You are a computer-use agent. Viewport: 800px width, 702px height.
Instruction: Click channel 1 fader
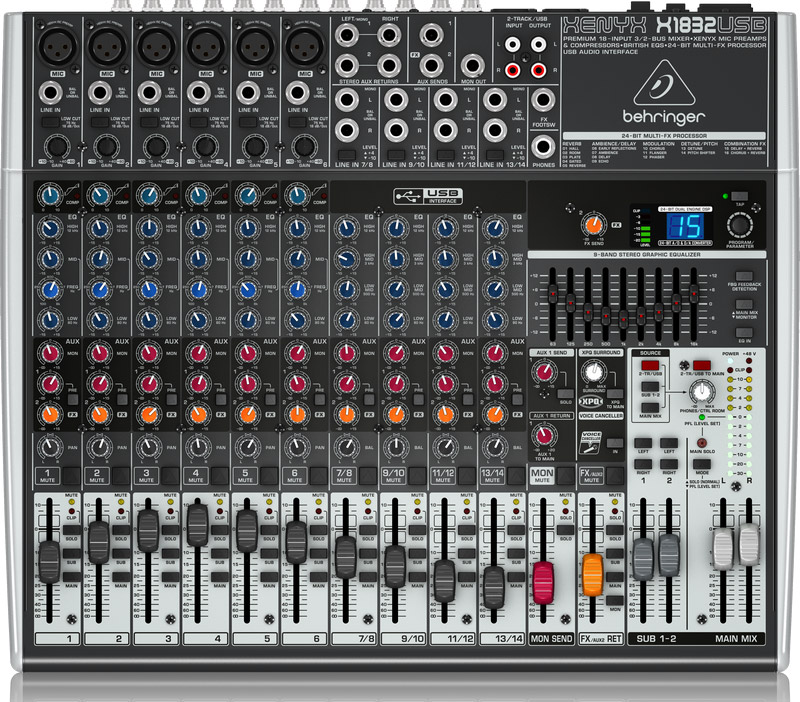(x=49, y=562)
